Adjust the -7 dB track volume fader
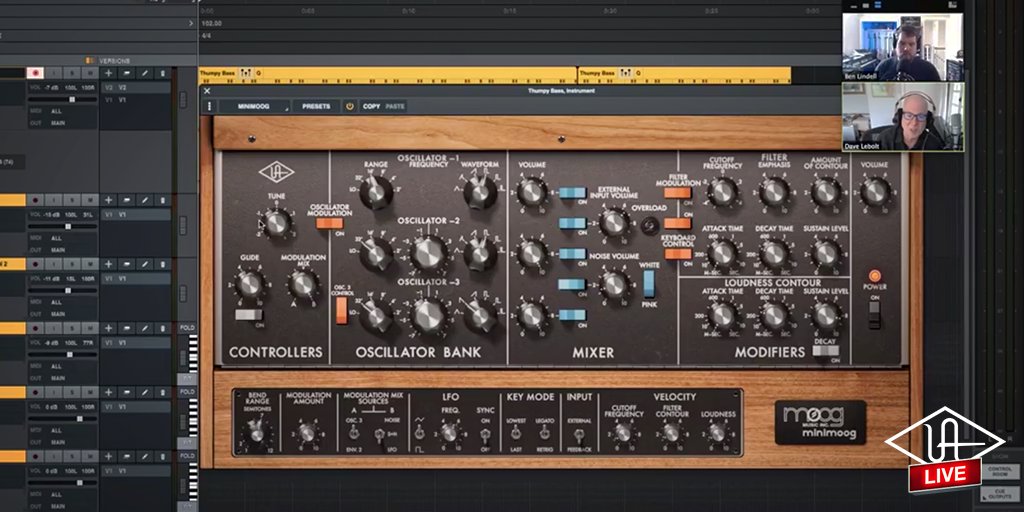This screenshot has height=512, width=1024. tap(72, 99)
